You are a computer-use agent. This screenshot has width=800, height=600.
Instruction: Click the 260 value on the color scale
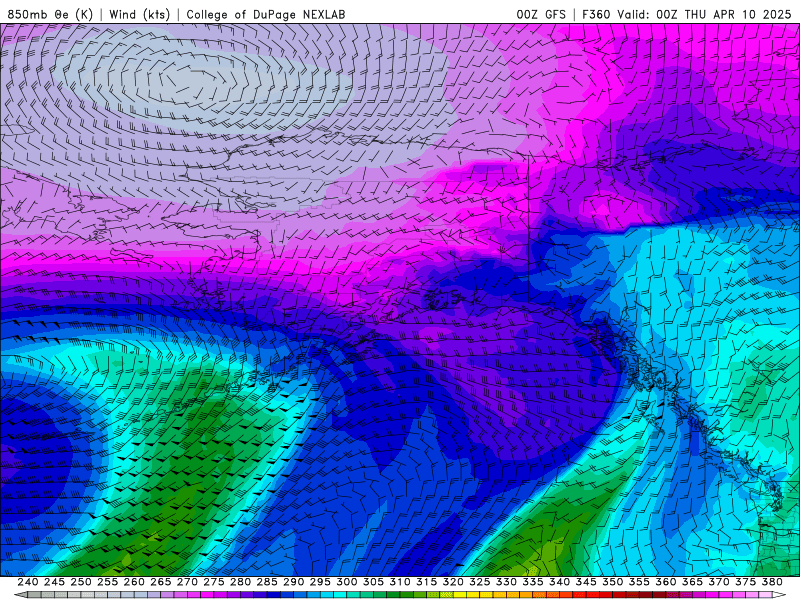click(x=134, y=582)
